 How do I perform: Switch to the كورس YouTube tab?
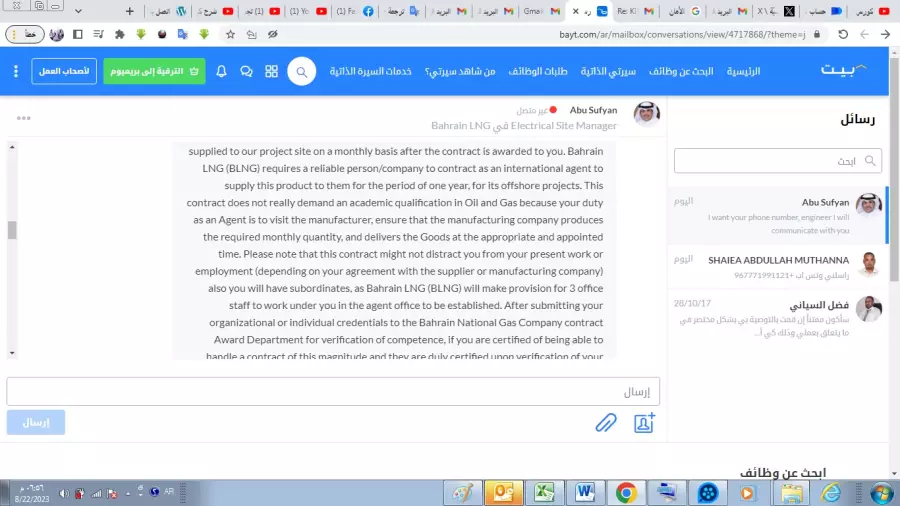872,11
